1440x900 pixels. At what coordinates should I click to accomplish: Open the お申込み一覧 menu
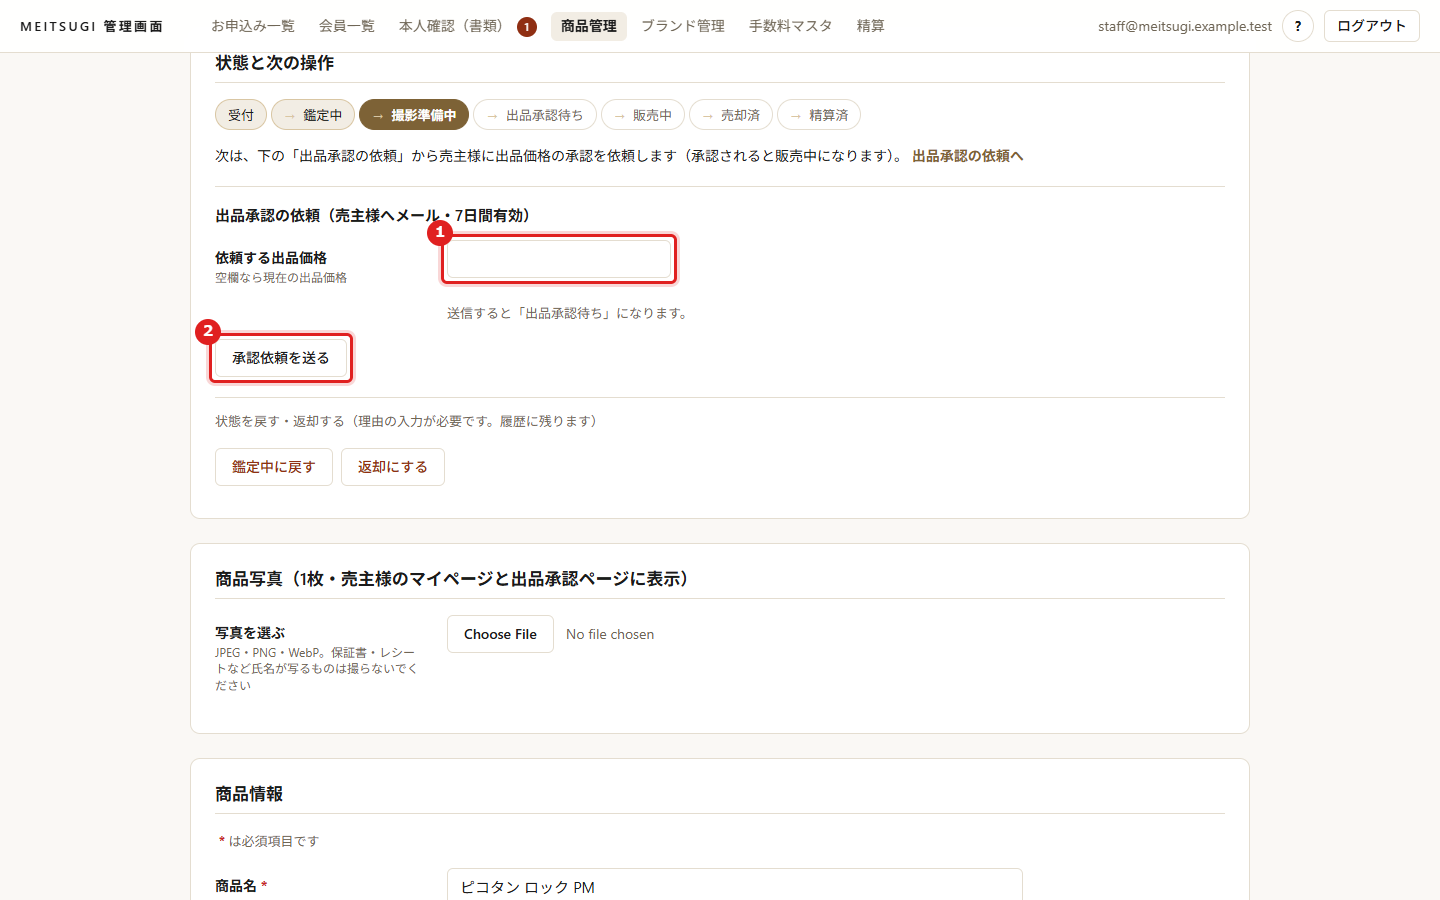pyautogui.click(x=253, y=26)
